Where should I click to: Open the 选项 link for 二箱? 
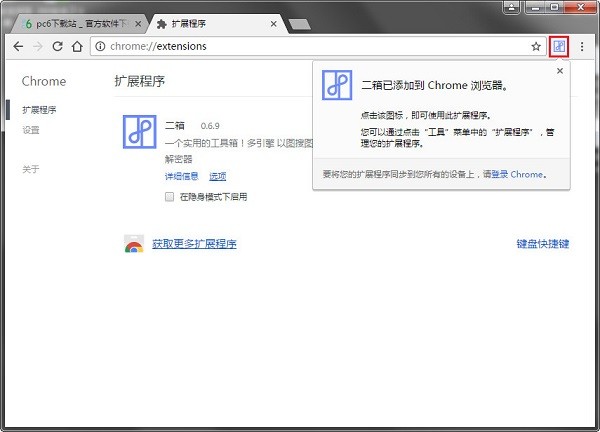[x=217, y=177]
